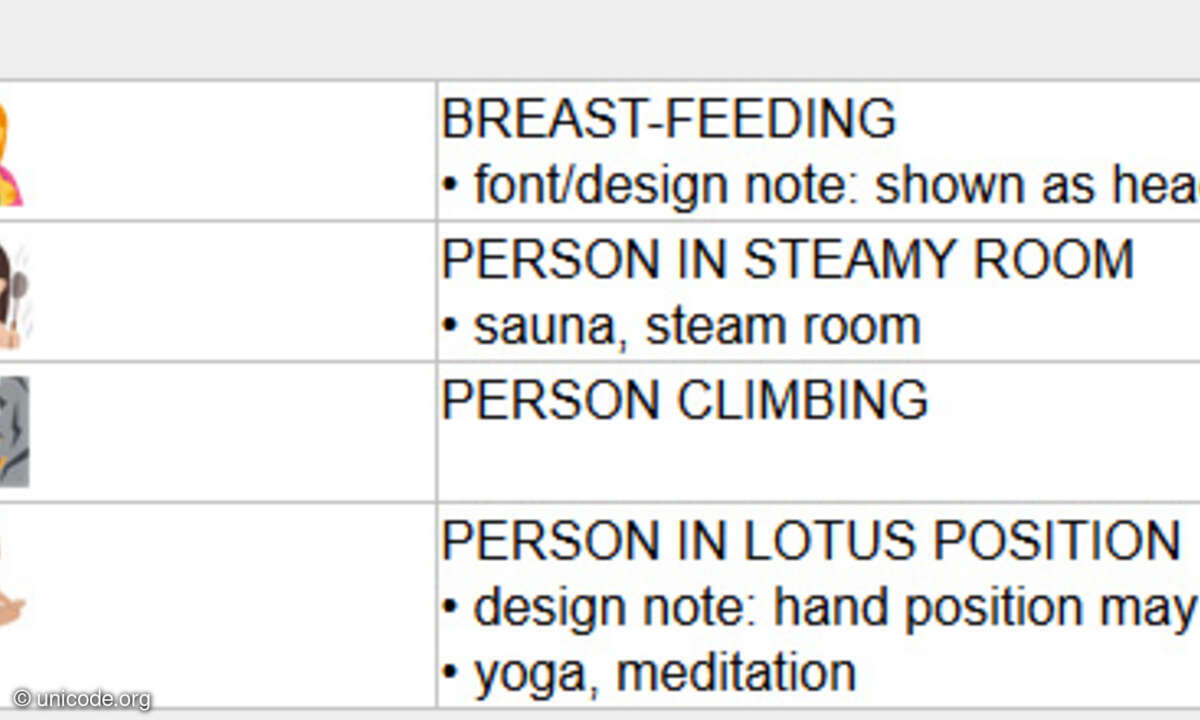This screenshot has height=720, width=1200.
Task: Click the blank cell area beside the climbing emoji
Action: [233, 432]
